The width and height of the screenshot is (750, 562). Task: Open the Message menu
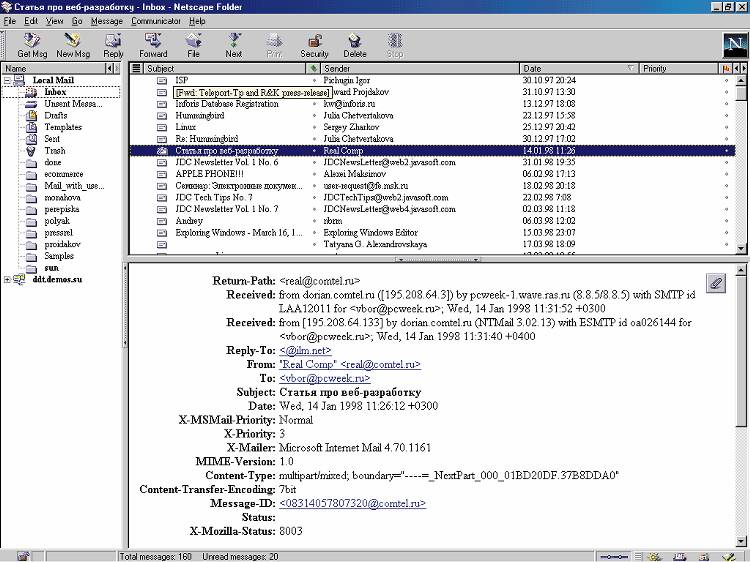point(107,21)
